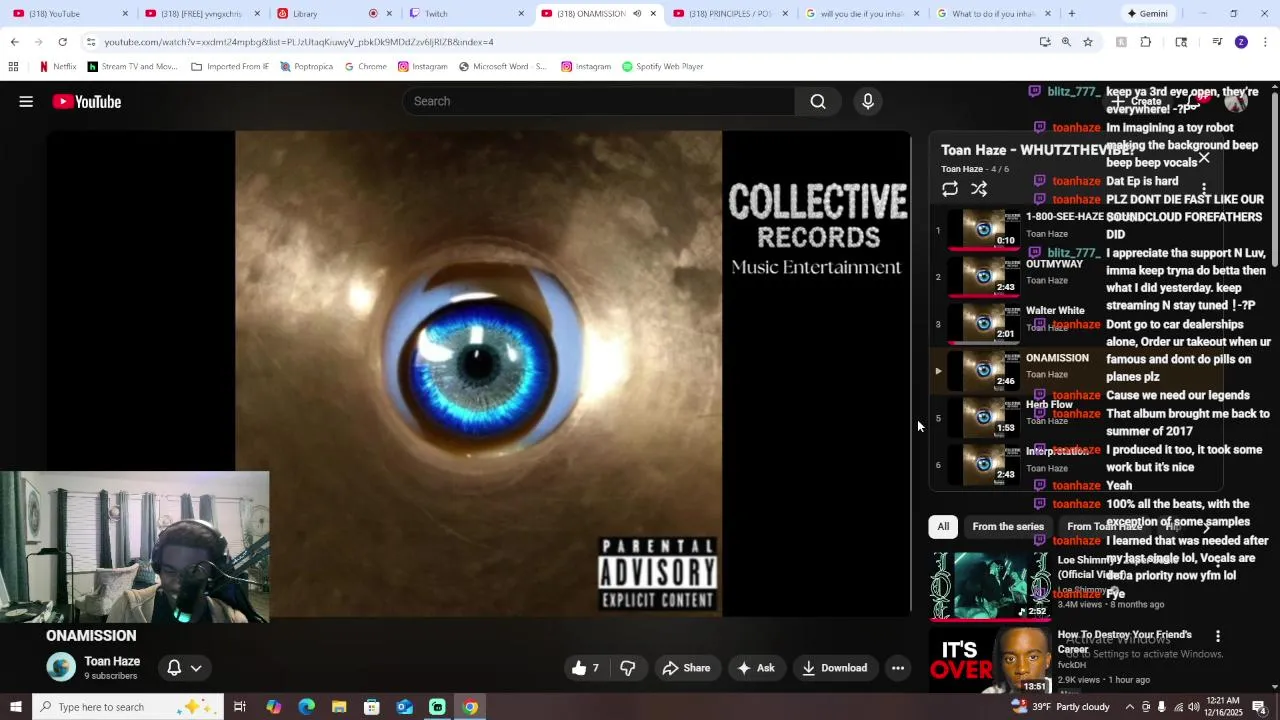Dislike the ONAMISSION video

pos(627,668)
